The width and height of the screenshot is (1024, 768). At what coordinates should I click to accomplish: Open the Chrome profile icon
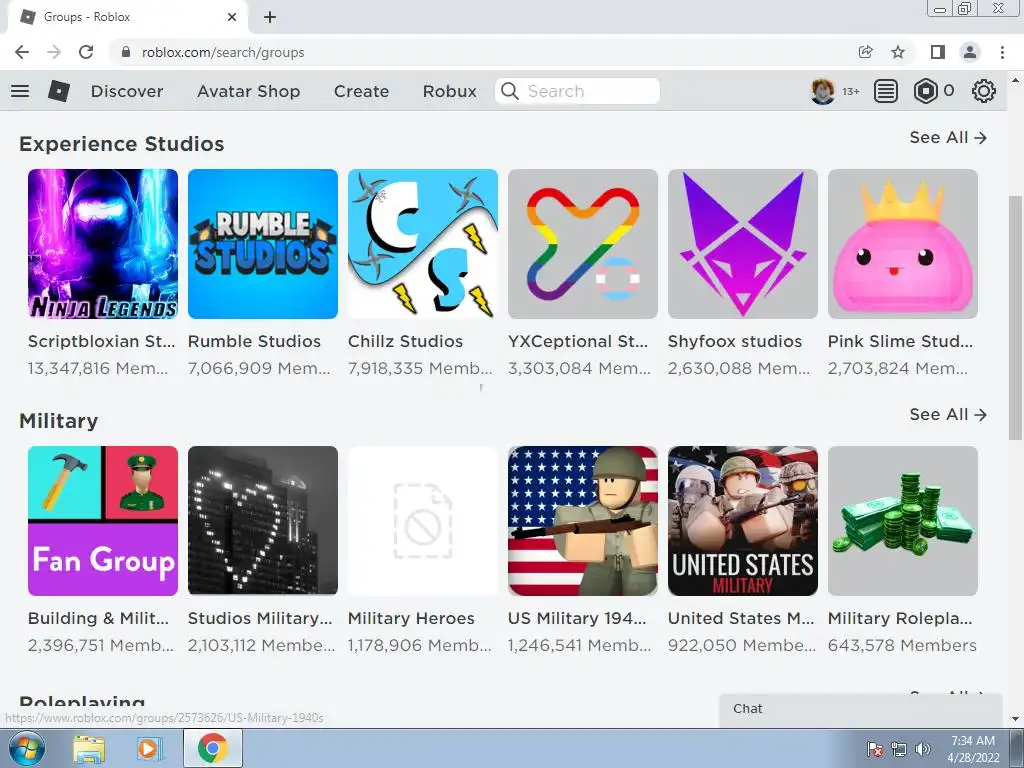pyautogui.click(x=970, y=52)
